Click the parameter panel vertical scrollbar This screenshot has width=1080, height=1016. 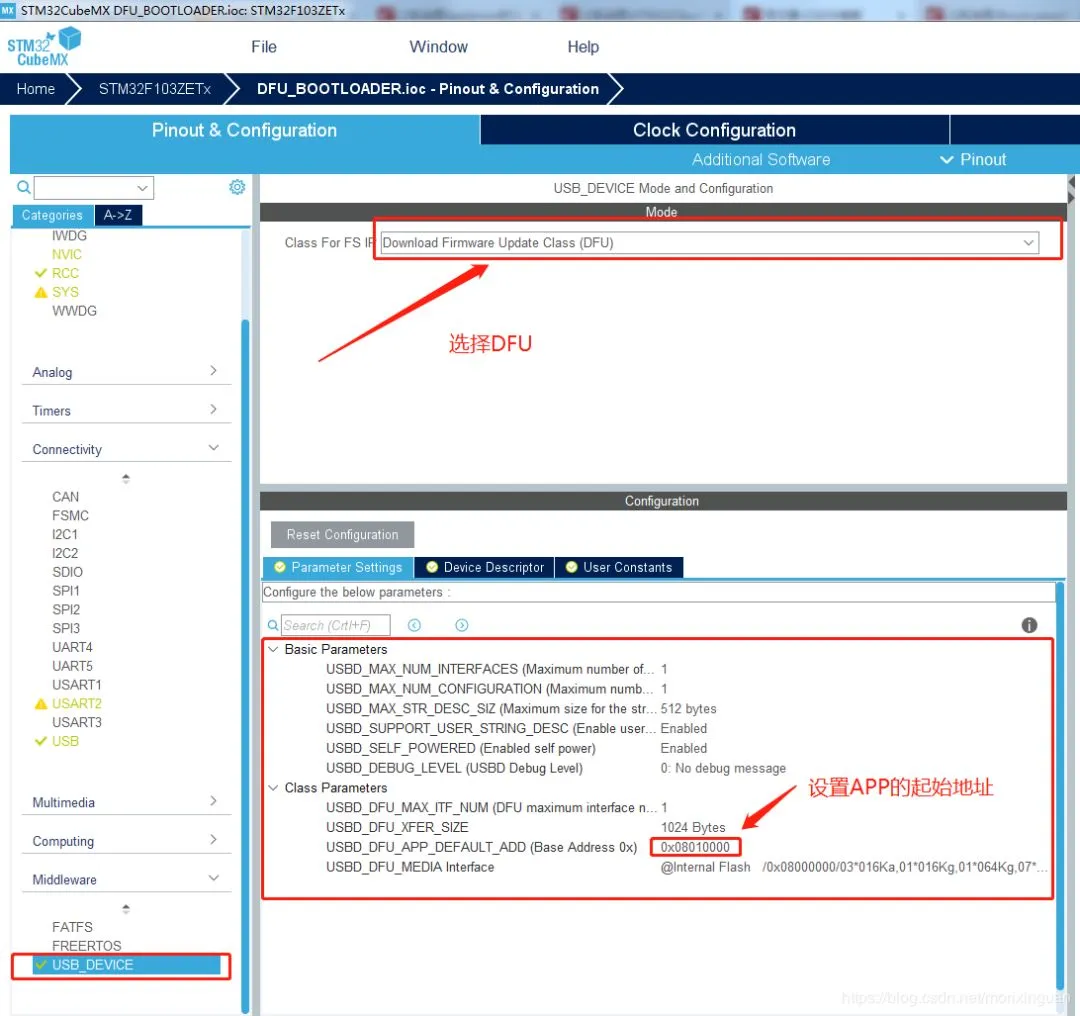tap(1061, 786)
